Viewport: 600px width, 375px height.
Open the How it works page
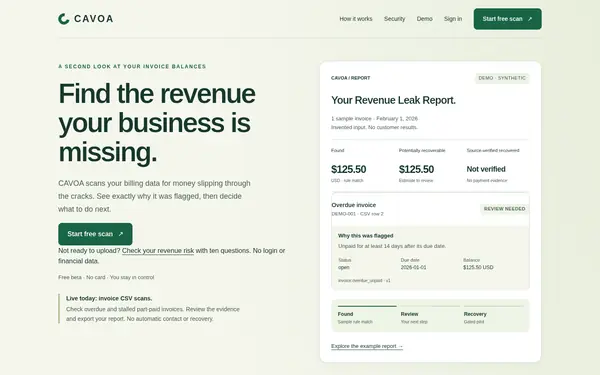point(356,19)
